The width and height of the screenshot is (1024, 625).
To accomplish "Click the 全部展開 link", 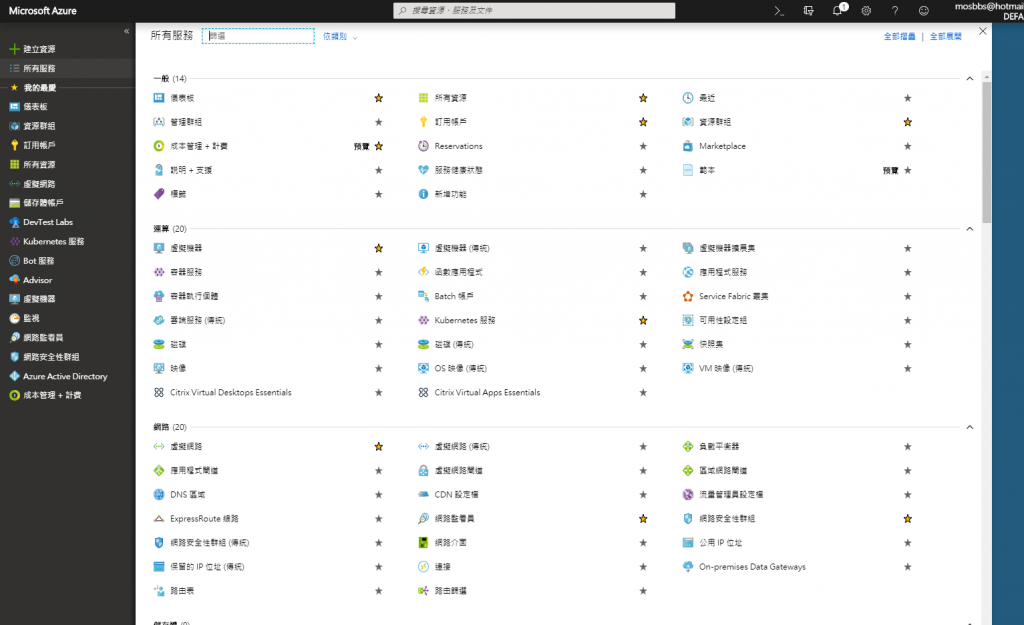I will click(946, 37).
